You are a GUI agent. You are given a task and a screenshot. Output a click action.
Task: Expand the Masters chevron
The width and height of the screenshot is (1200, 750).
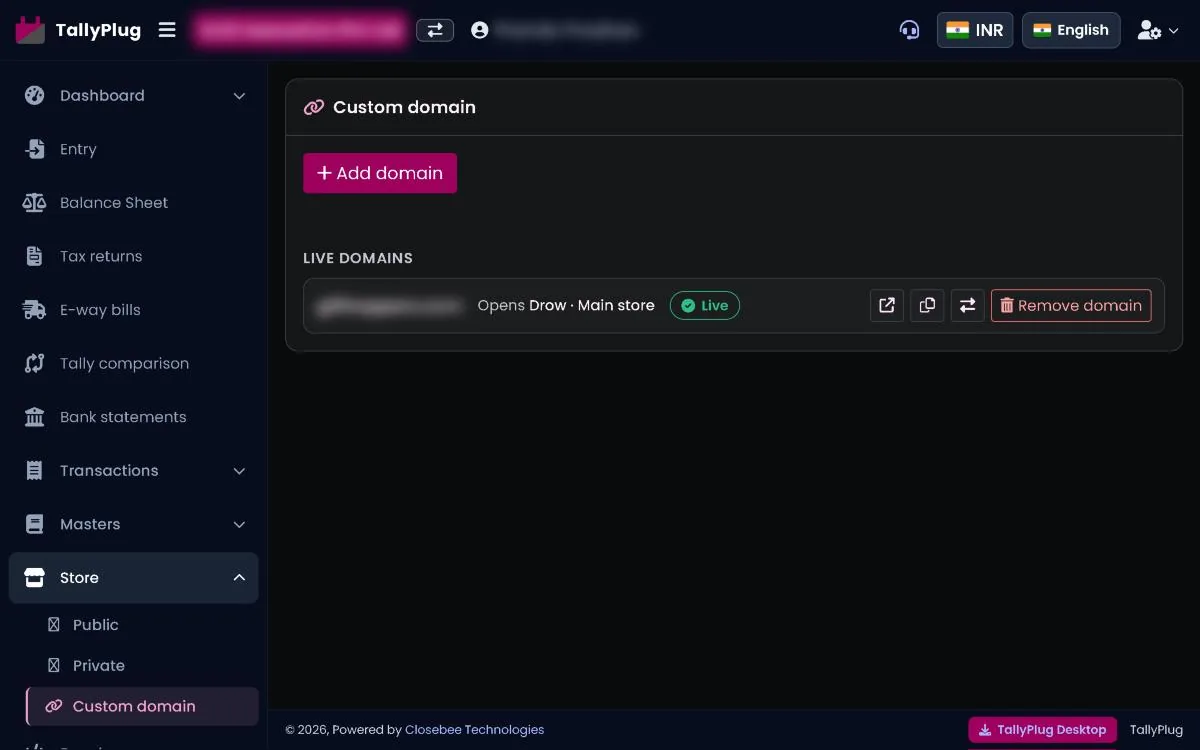pyautogui.click(x=239, y=524)
